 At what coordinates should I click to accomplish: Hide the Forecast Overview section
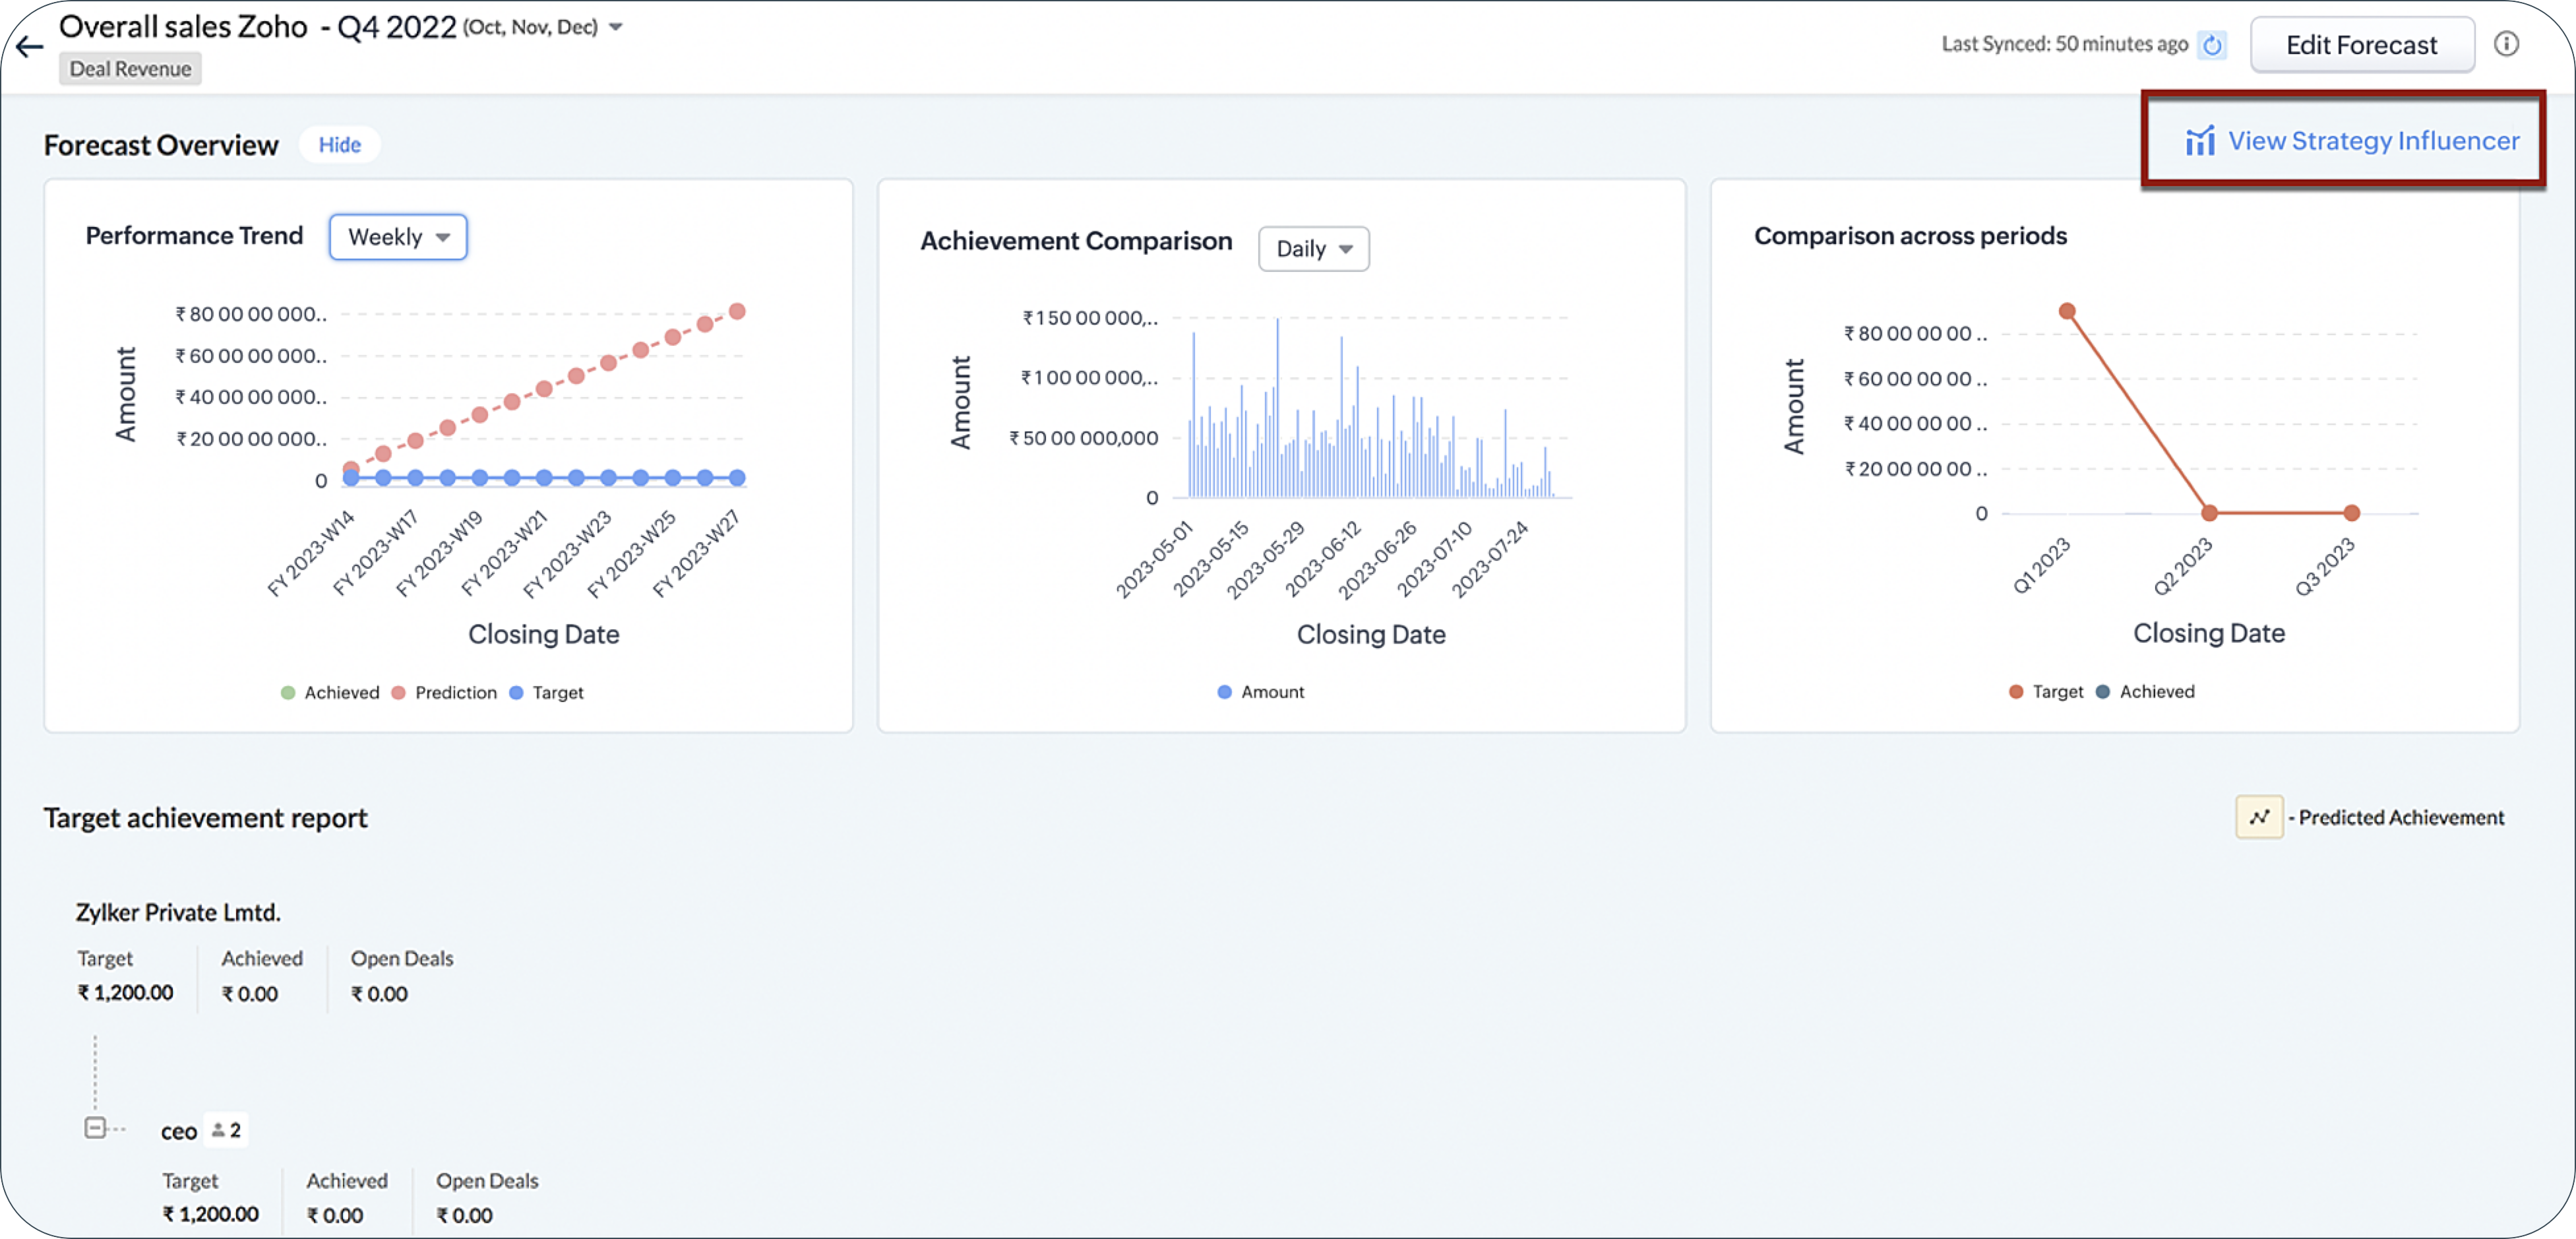click(339, 145)
